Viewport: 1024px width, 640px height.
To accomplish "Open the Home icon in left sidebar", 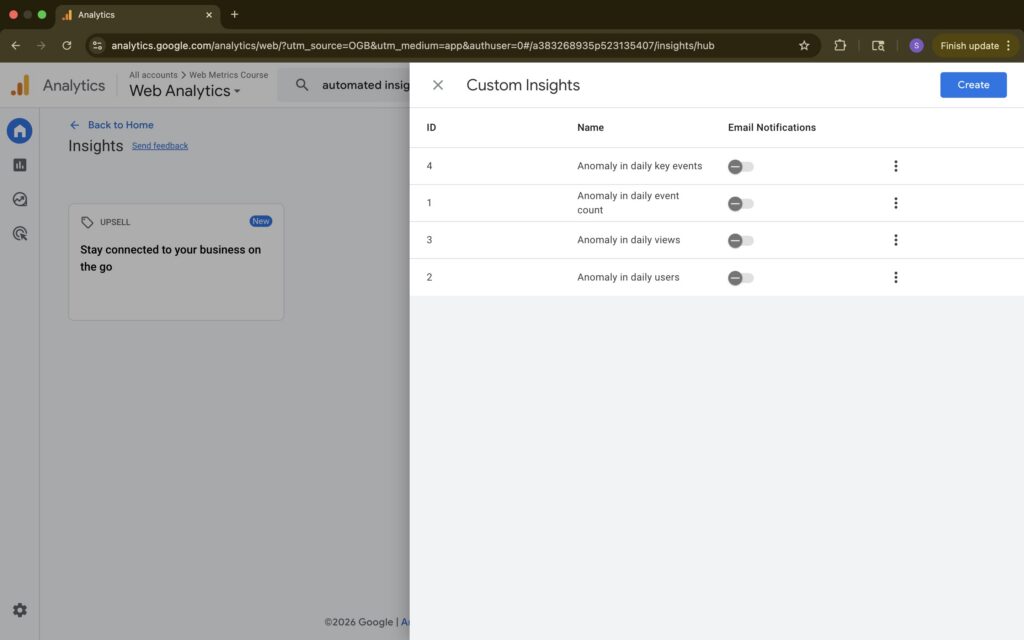I will coord(20,131).
